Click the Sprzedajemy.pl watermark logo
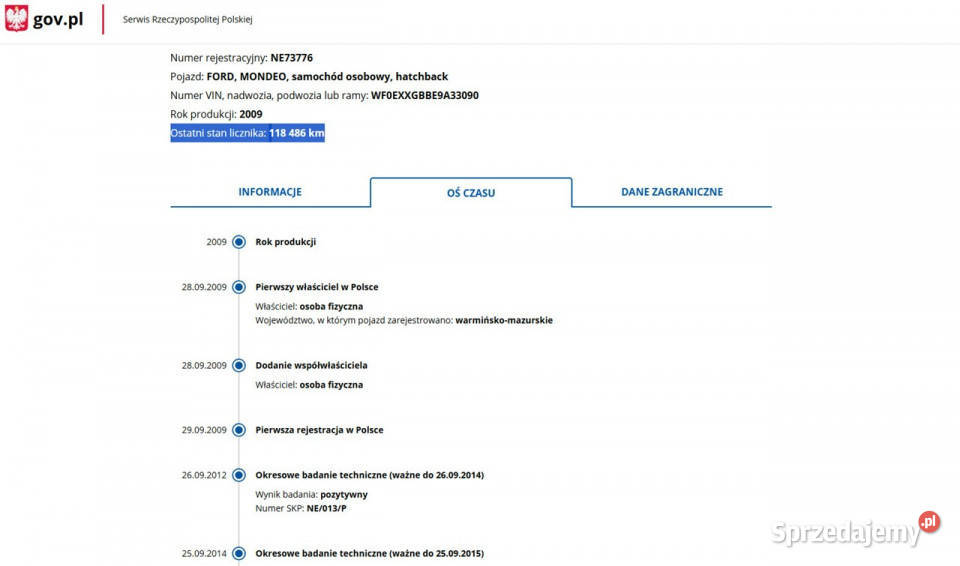Image resolution: width=960 pixels, height=566 pixels. click(x=855, y=529)
